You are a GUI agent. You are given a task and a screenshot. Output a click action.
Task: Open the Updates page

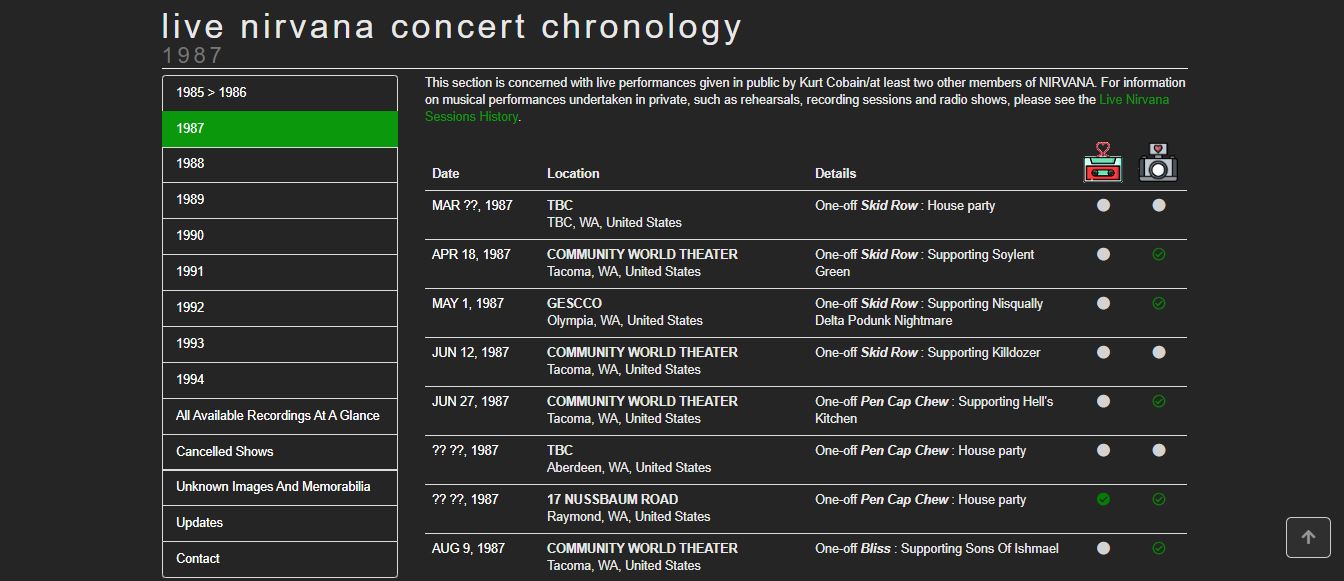pos(280,523)
